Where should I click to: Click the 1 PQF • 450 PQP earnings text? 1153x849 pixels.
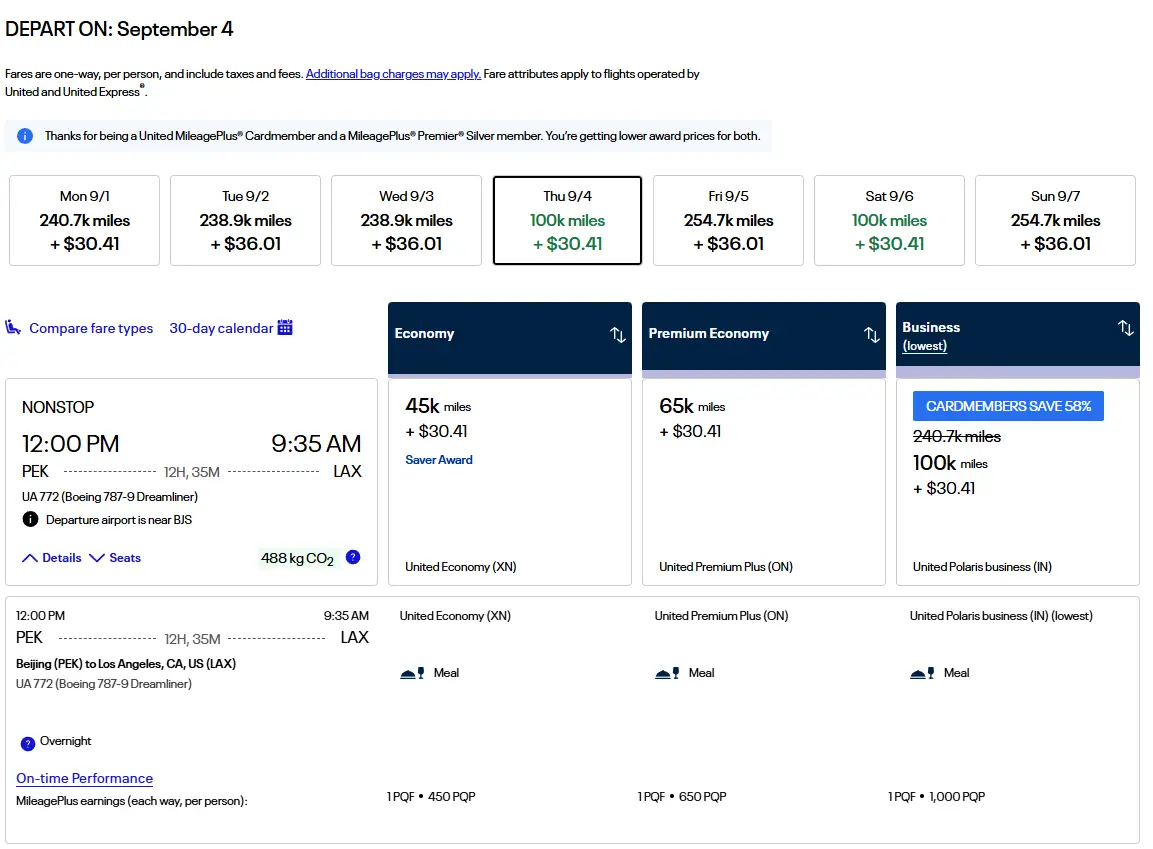click(x=431, y=797)
